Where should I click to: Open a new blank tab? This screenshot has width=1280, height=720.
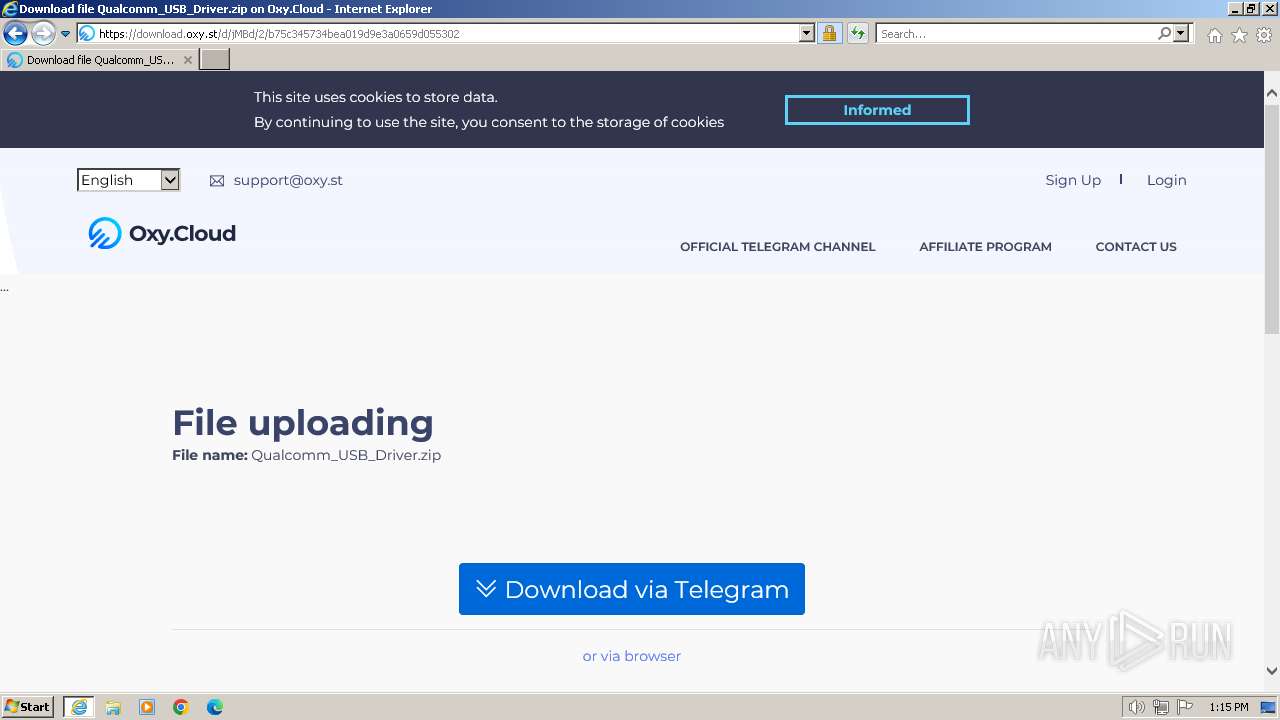tap(215, 59)
